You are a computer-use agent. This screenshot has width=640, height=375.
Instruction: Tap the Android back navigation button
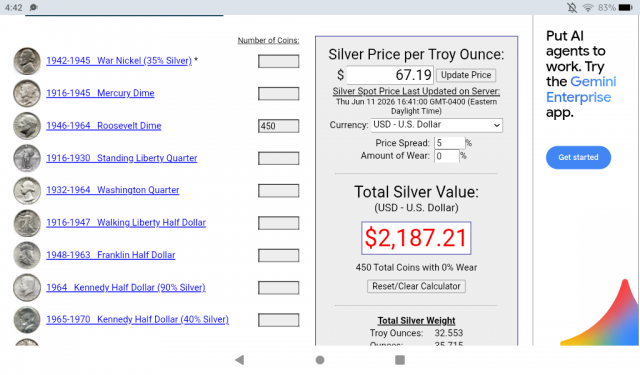pos(240,360)
